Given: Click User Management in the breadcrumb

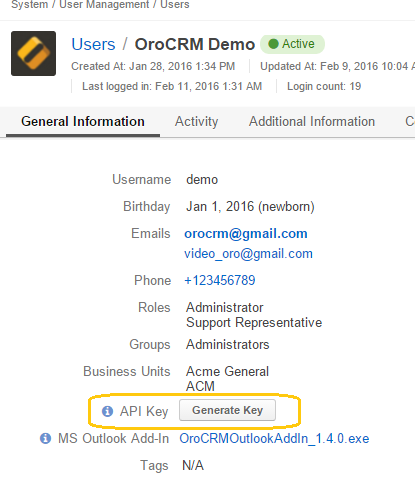Looking at the screenshot, I should (104, 5).
